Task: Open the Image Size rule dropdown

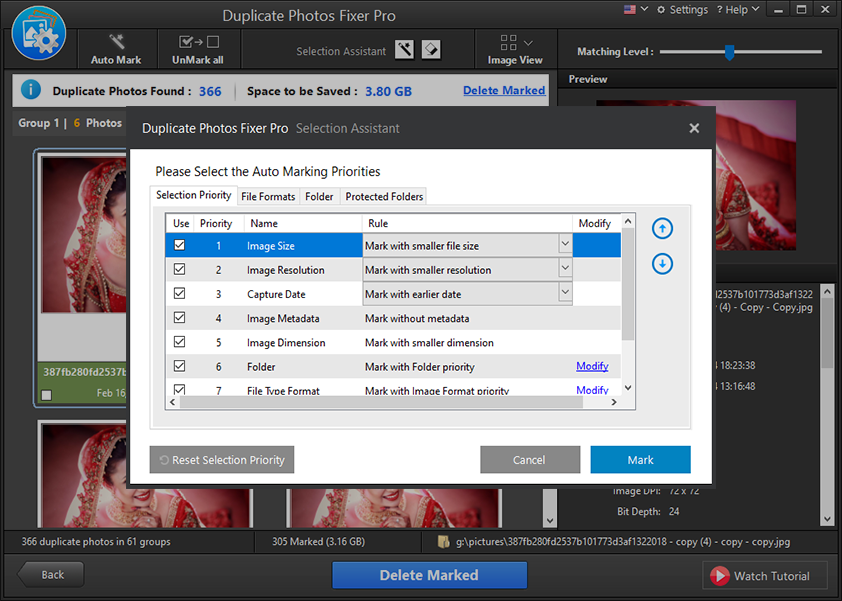Action: tap(565, 244)
